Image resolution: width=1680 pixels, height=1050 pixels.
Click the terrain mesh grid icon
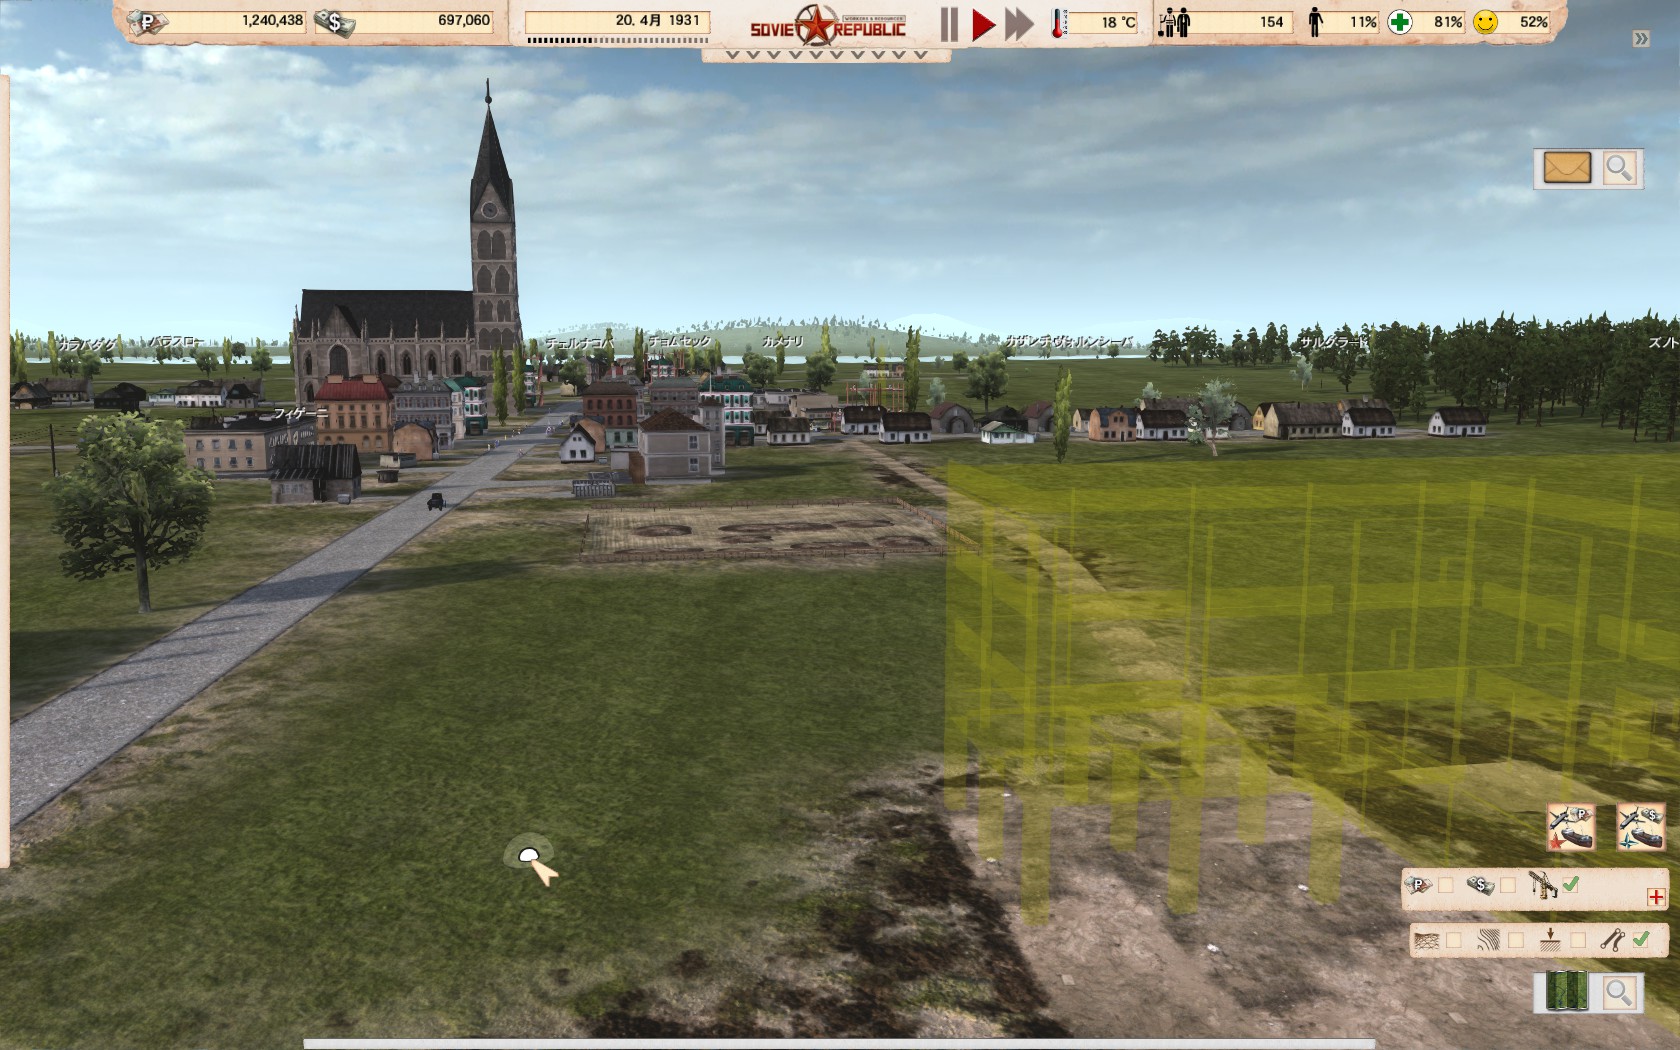(x=1427, y=941)
